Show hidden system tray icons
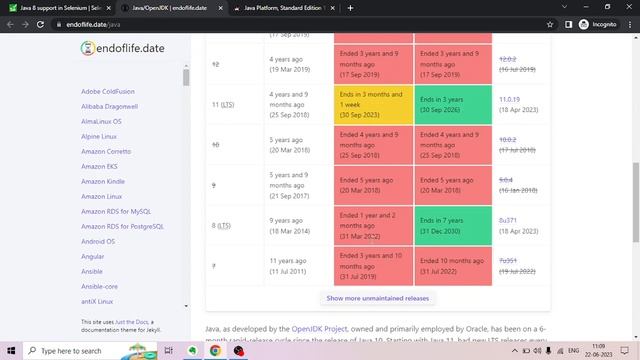 point(515,351)
